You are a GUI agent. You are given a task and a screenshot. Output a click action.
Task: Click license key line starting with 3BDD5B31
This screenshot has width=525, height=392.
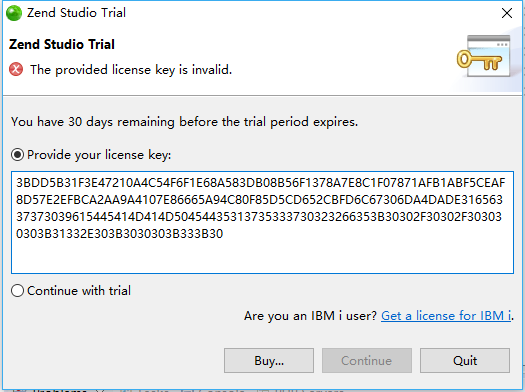coord(260,183)
